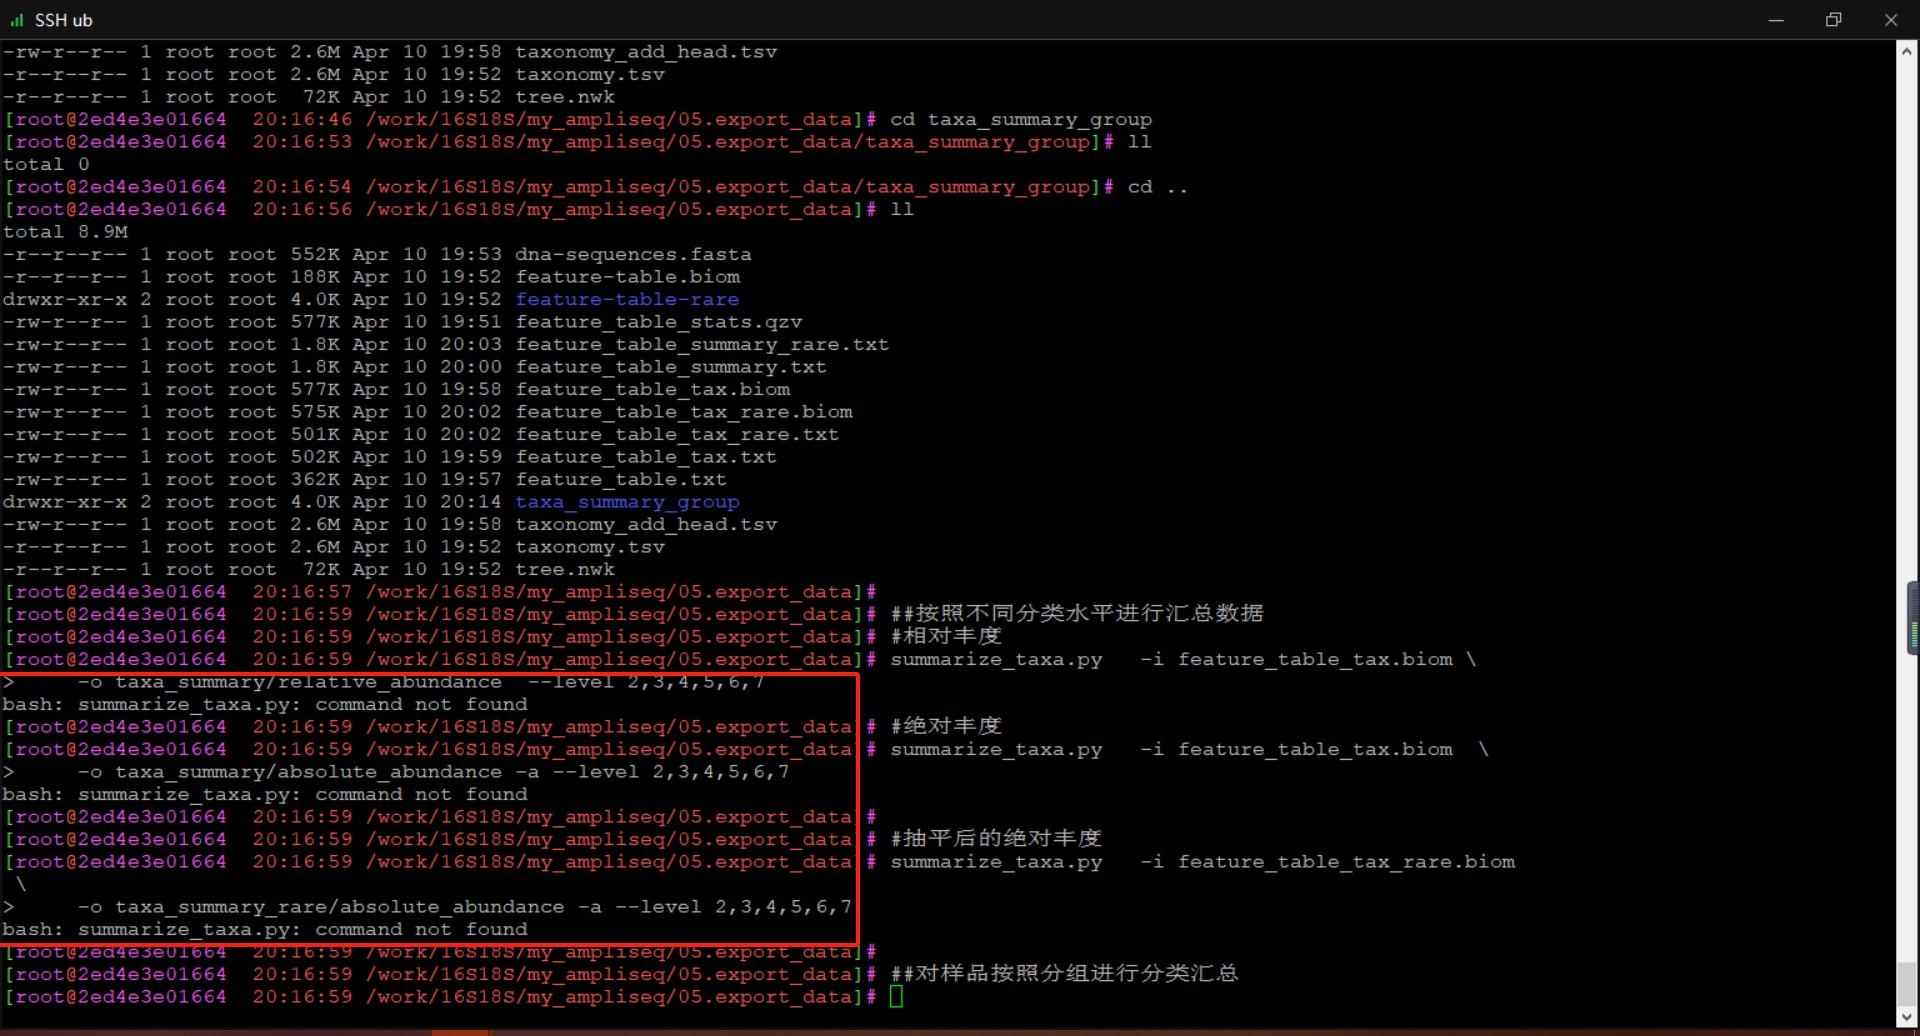The width and height of the screenshot is (1920, 1036).
Task: Click the blue taxa_summary_group directory name
Action: [x=627, y=502]
